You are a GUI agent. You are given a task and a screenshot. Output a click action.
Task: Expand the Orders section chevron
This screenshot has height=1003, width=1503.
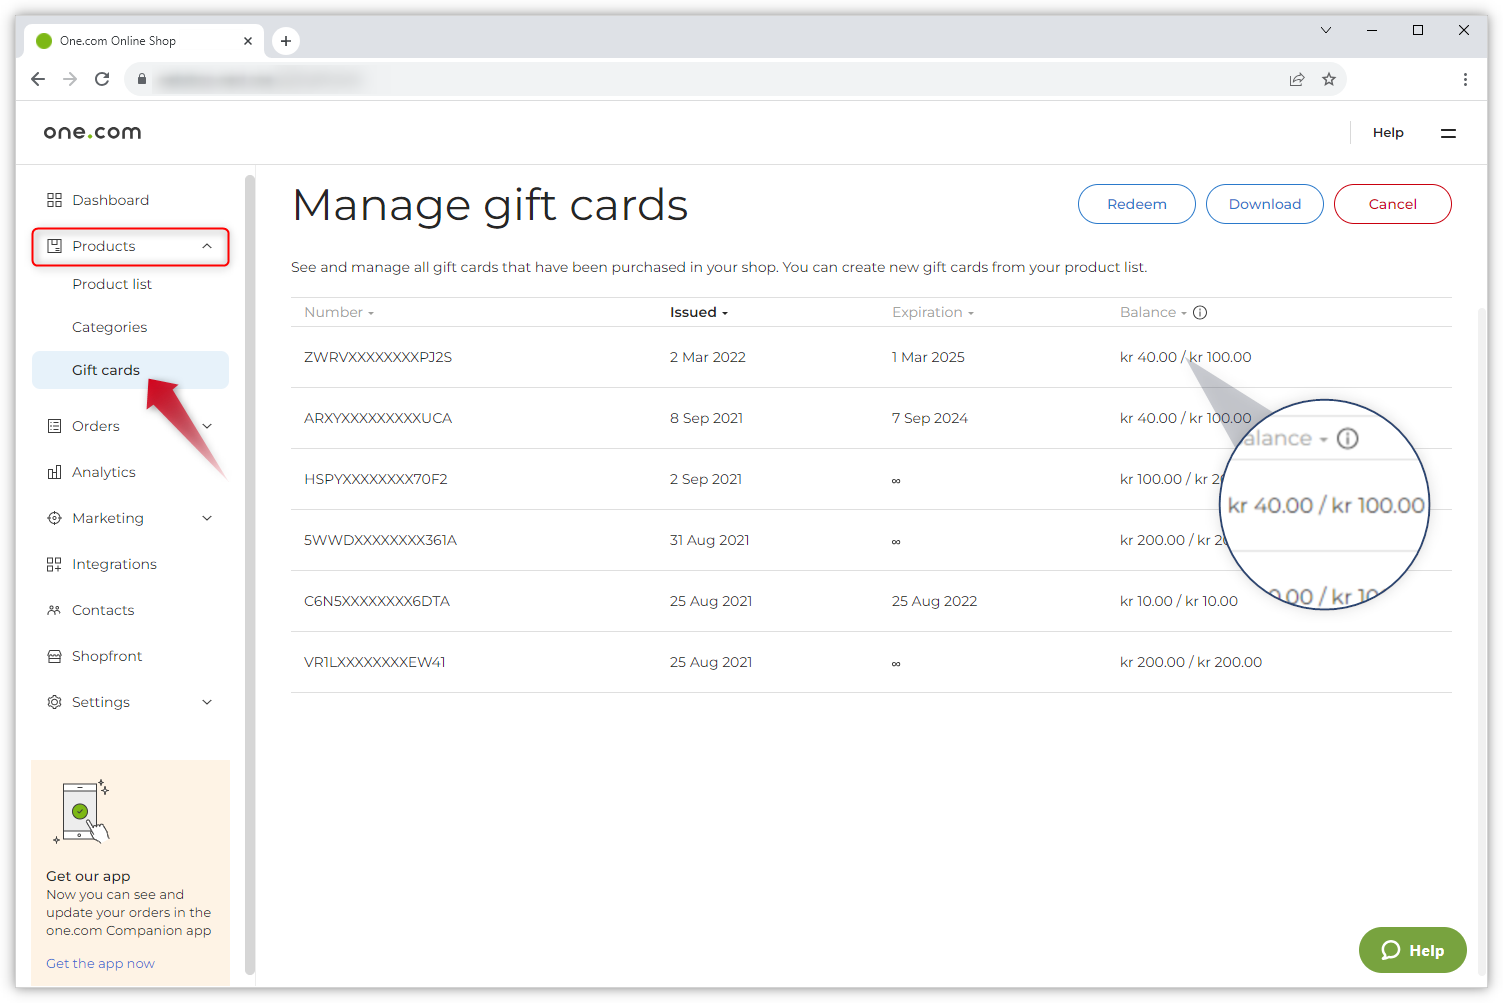tap(207, 425)
